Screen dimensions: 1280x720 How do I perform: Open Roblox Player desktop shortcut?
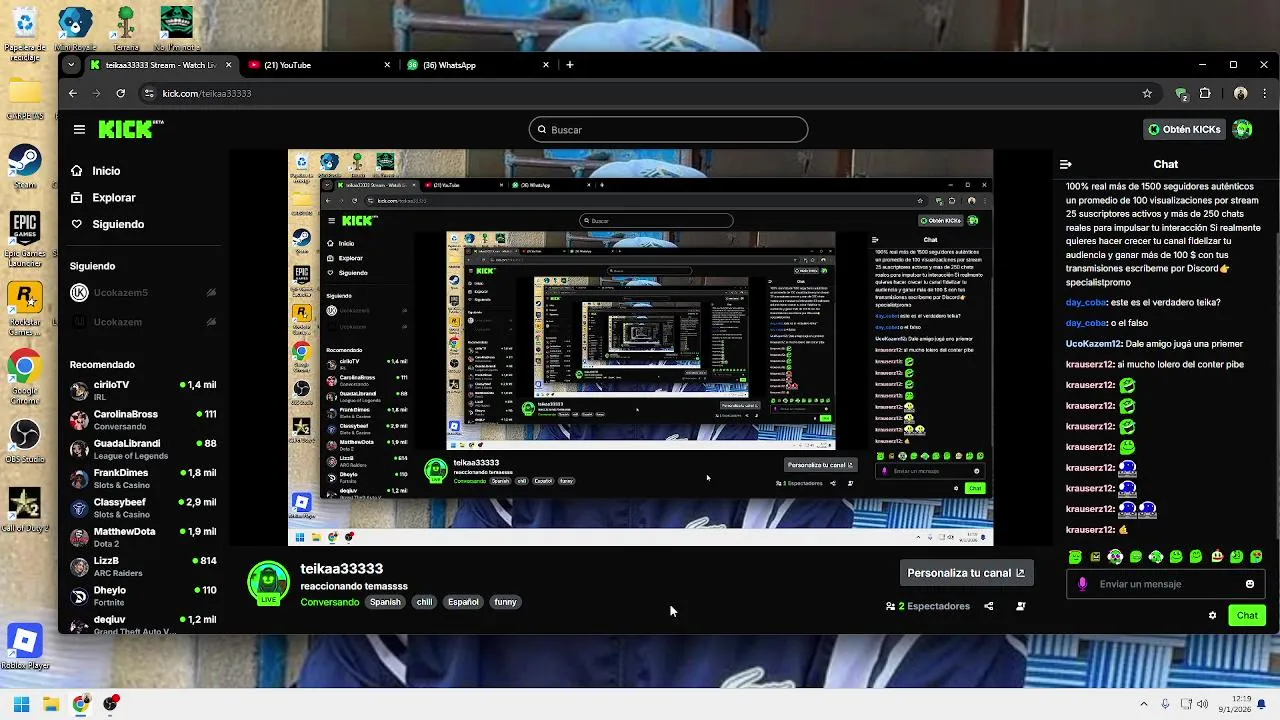point(25,647)
